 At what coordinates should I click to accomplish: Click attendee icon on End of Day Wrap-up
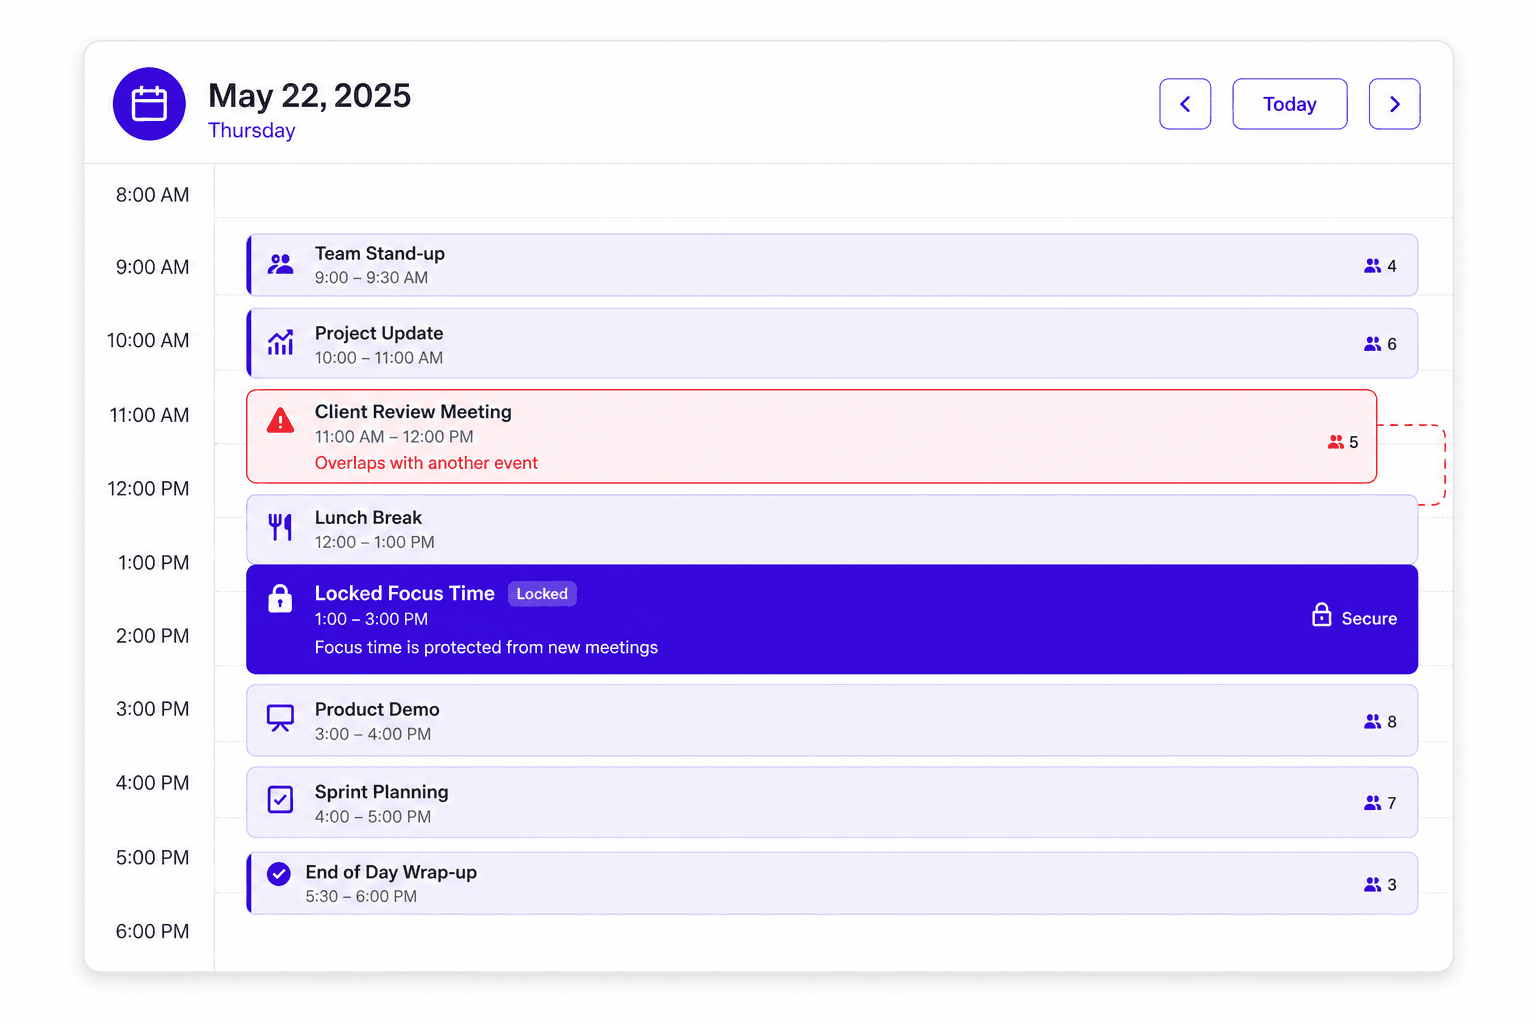[x=1372, y=885]
